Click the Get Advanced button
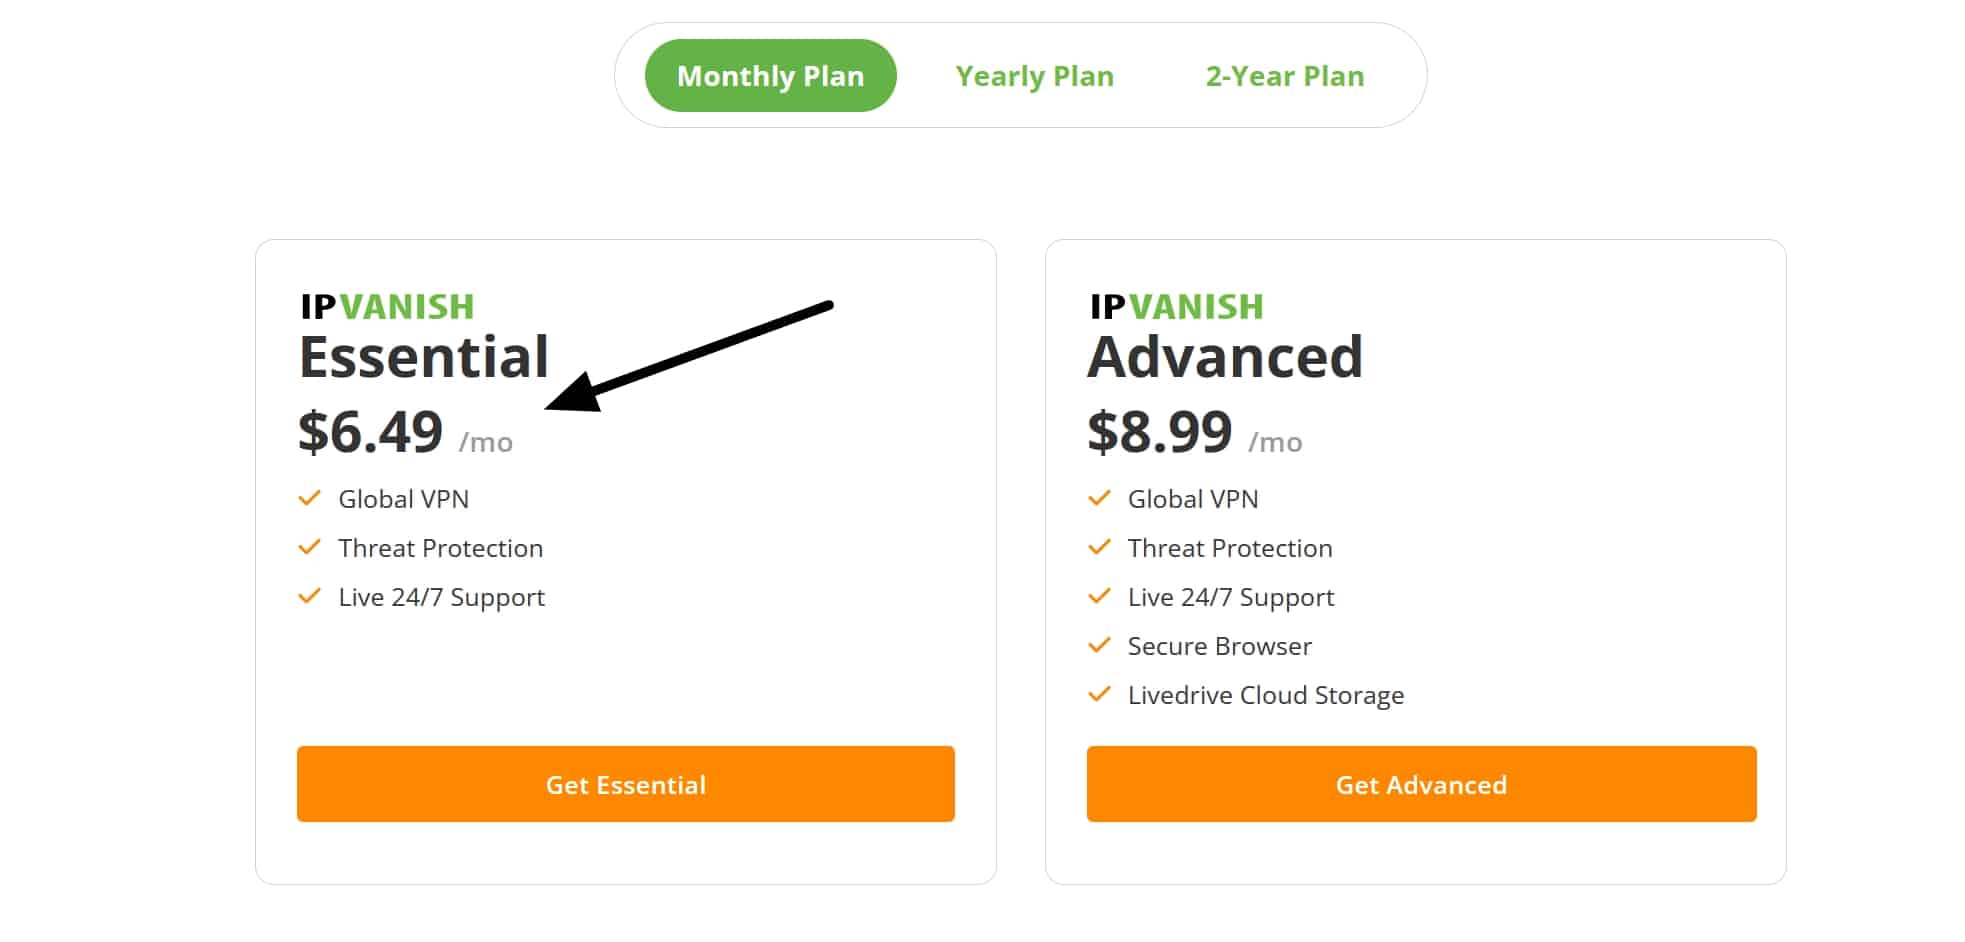 [x=1421, y=784]
